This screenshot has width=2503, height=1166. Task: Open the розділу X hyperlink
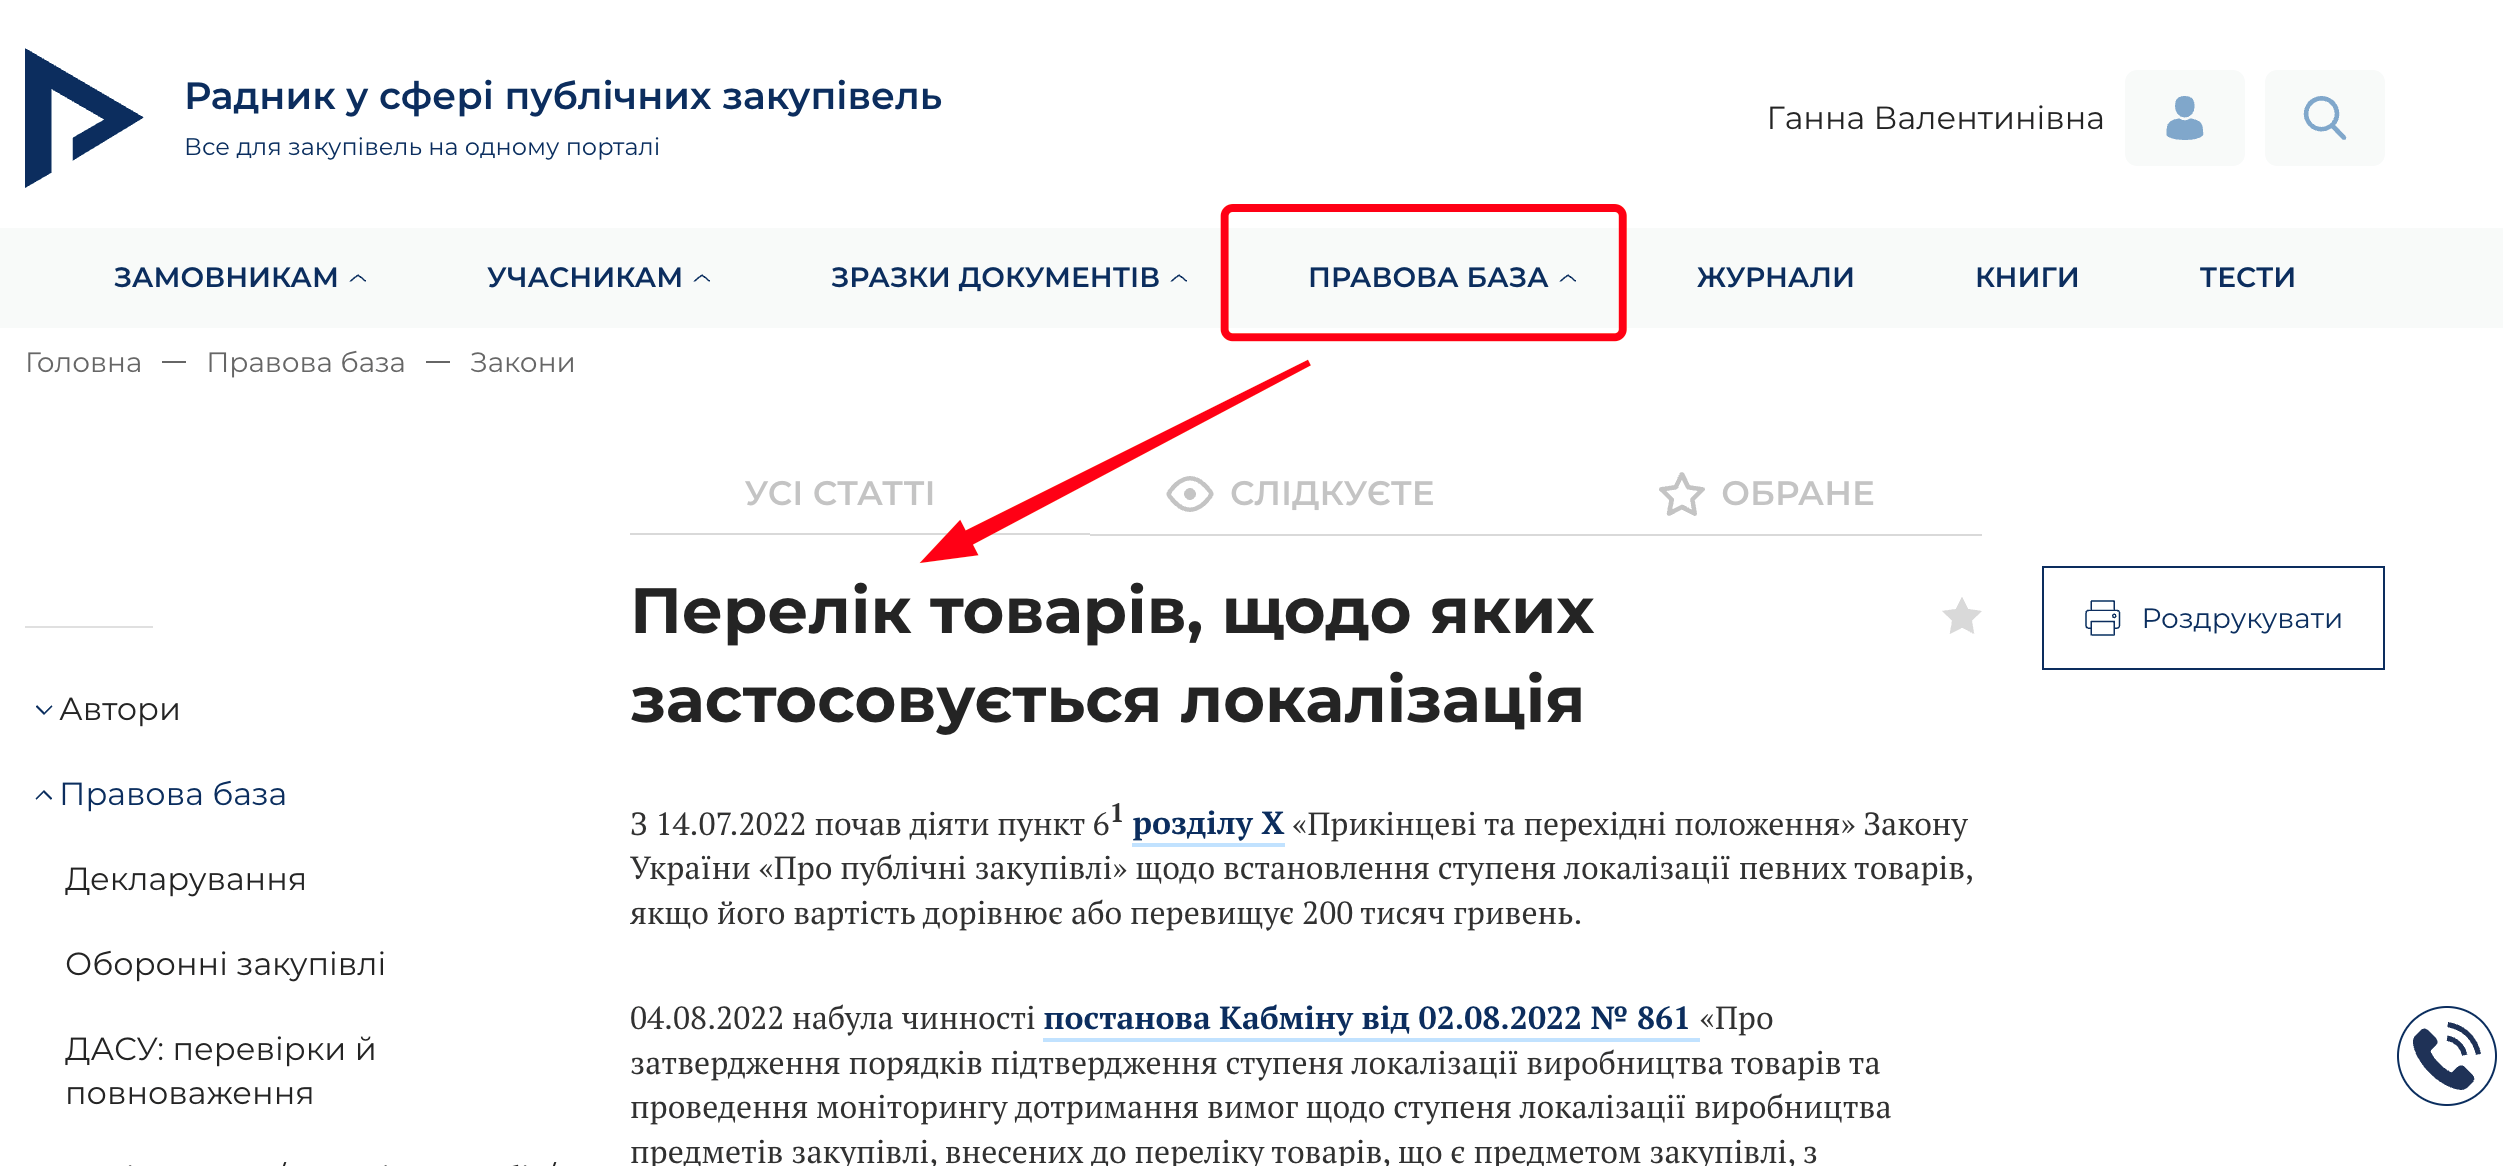pos(1208,824)
